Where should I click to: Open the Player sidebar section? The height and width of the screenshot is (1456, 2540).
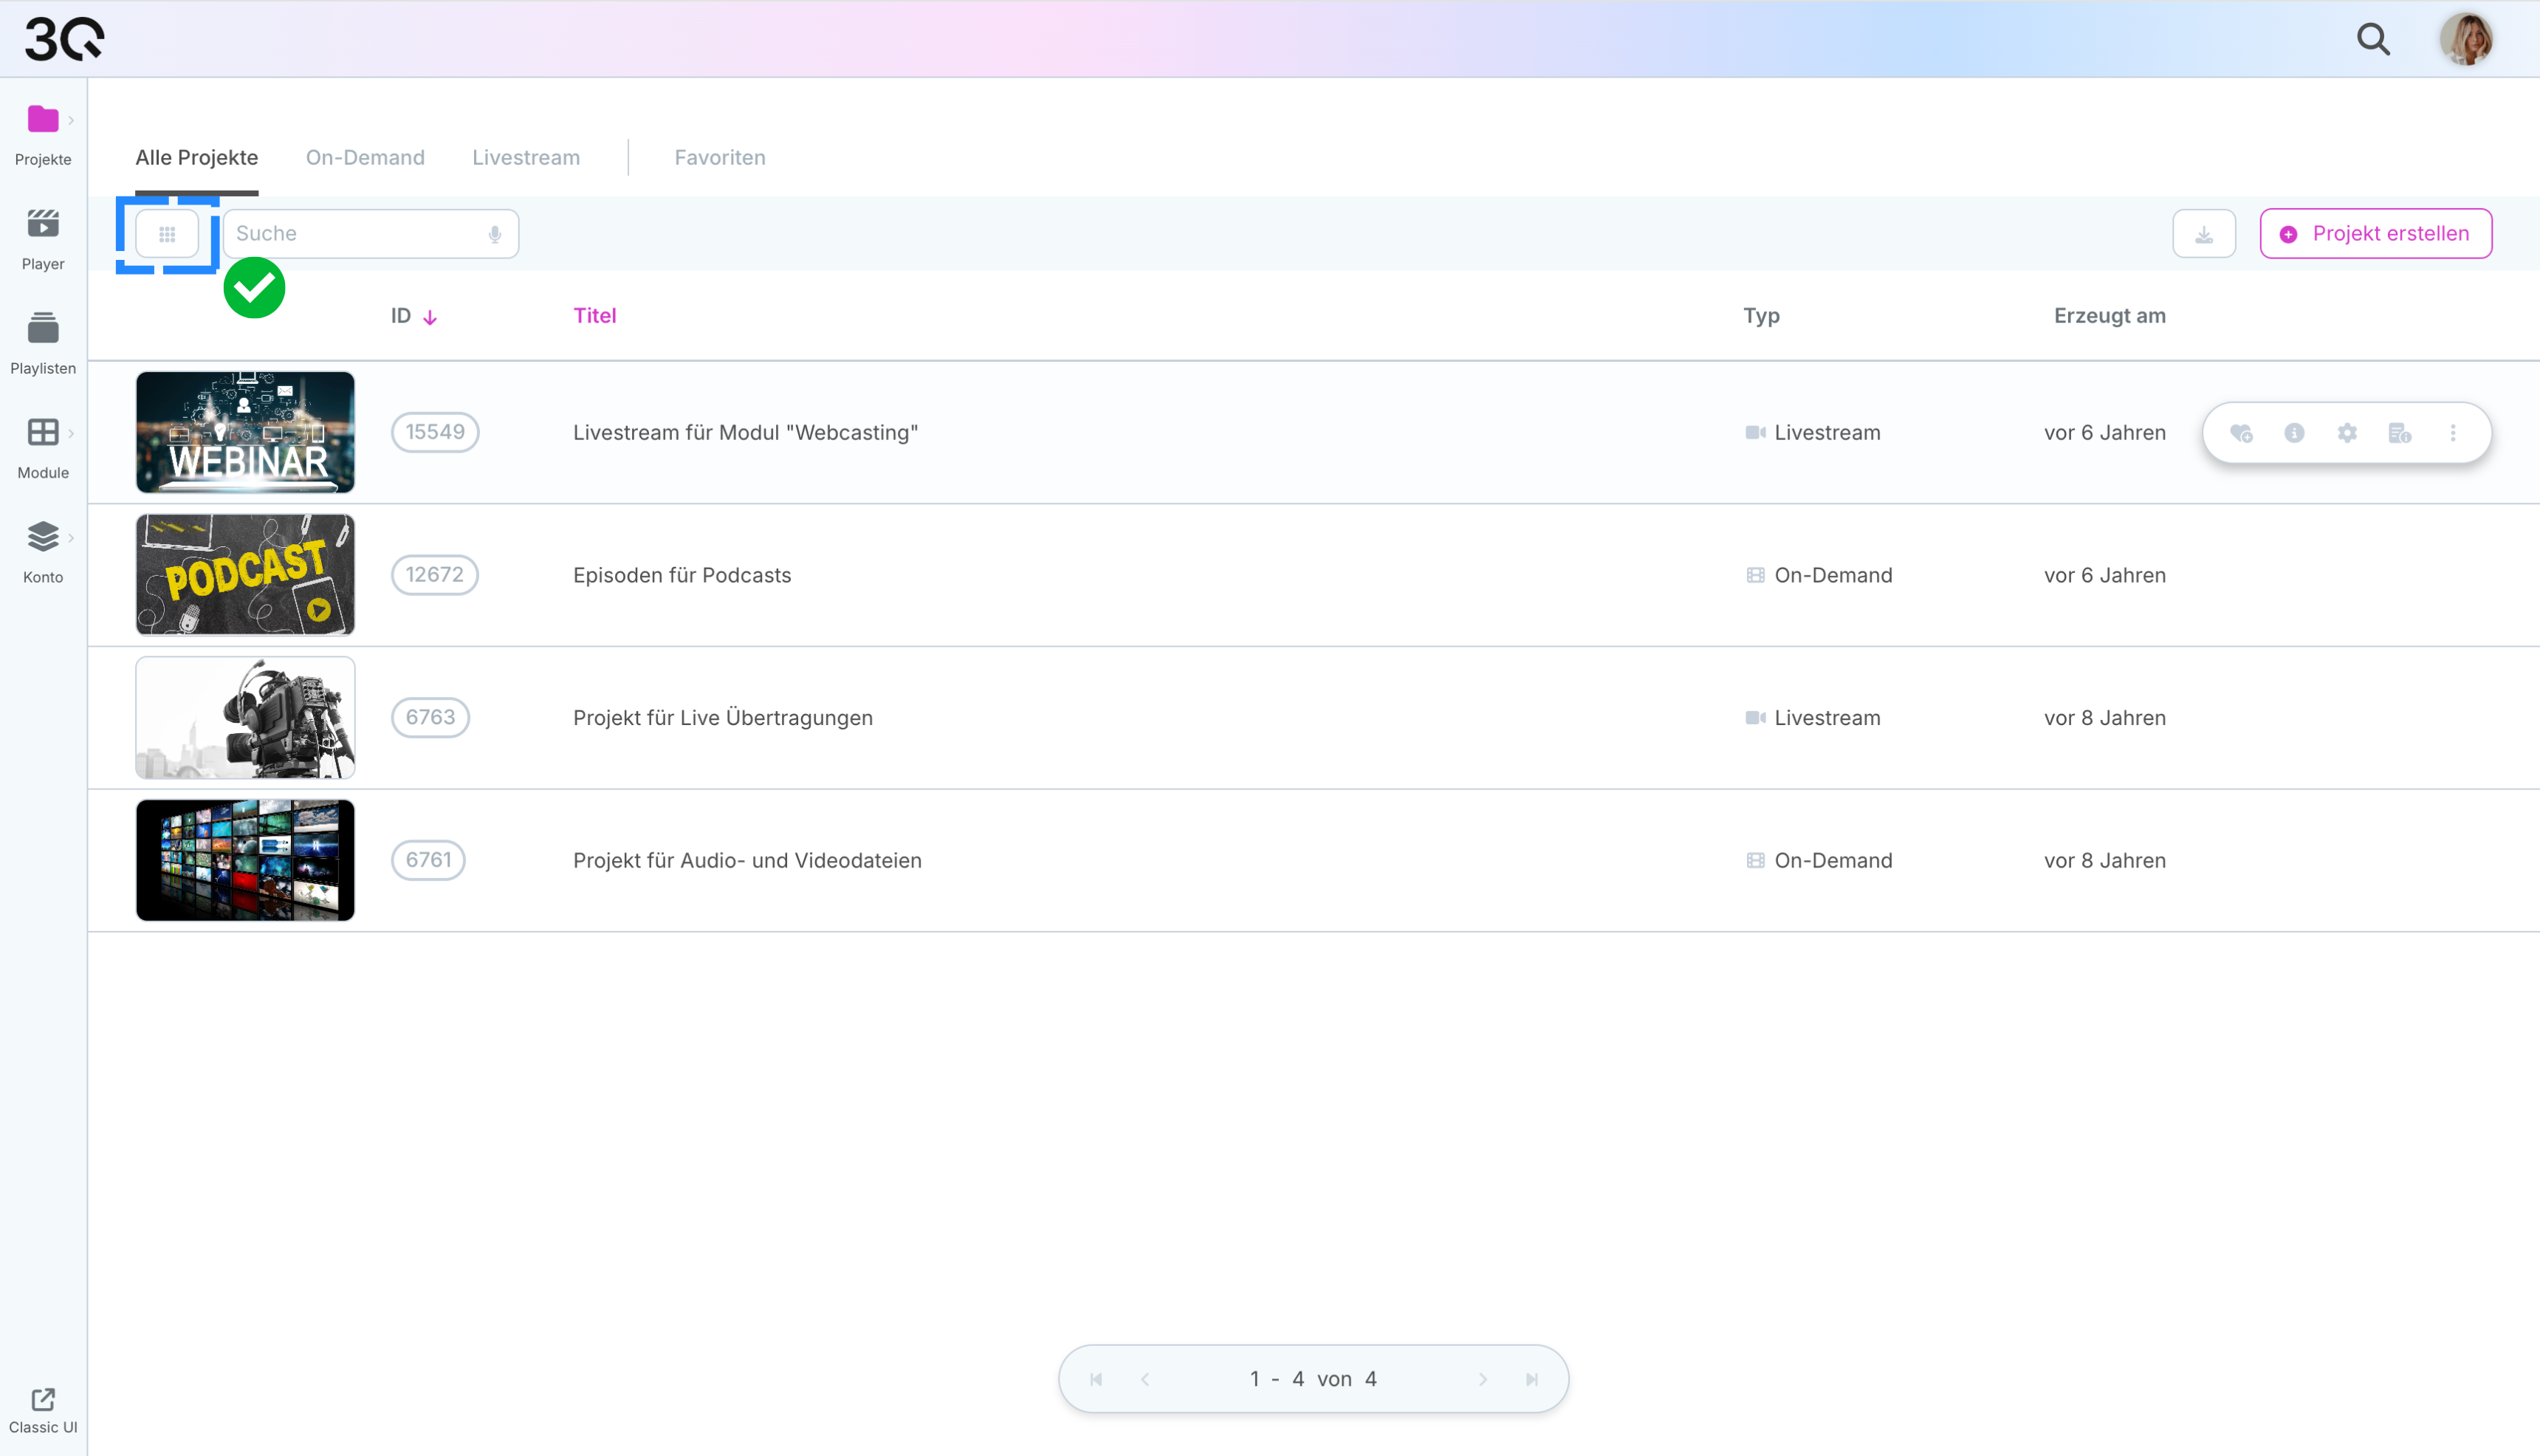click(43, 238)
